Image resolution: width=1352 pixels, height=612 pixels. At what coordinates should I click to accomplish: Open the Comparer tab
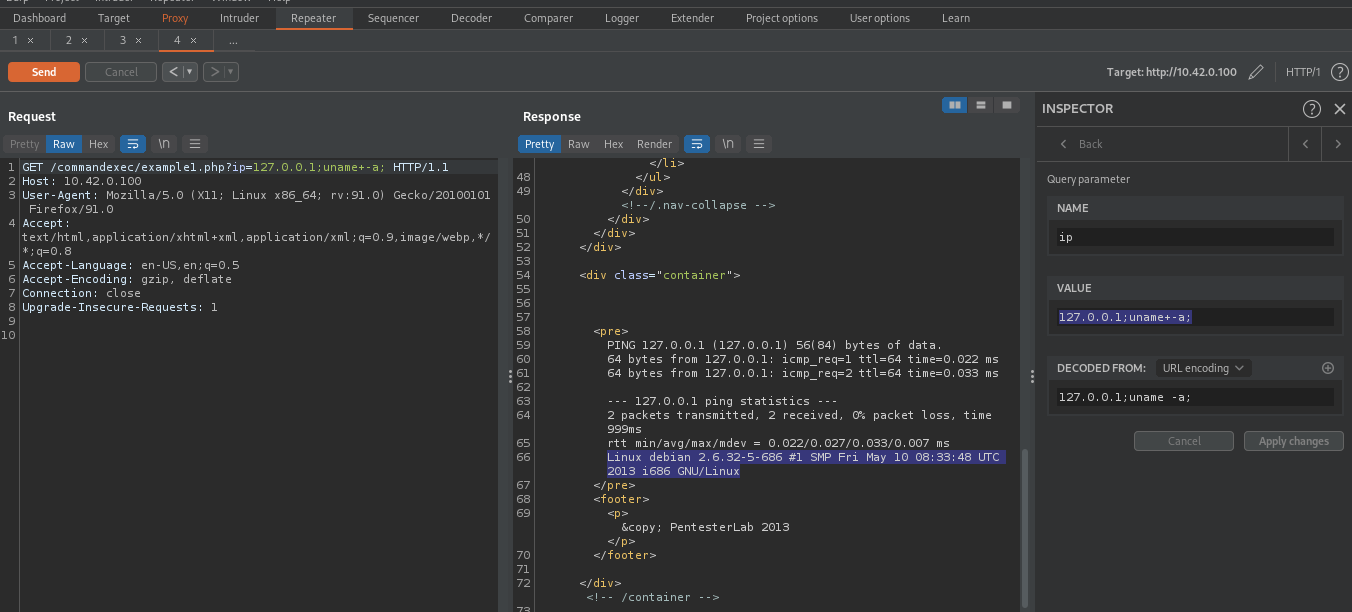548,18
